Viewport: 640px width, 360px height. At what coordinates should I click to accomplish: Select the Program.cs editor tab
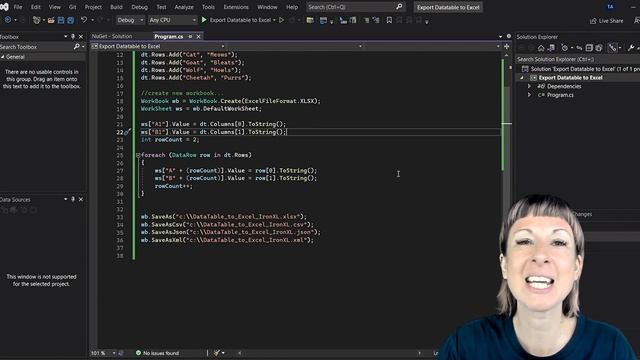[169, 37]
